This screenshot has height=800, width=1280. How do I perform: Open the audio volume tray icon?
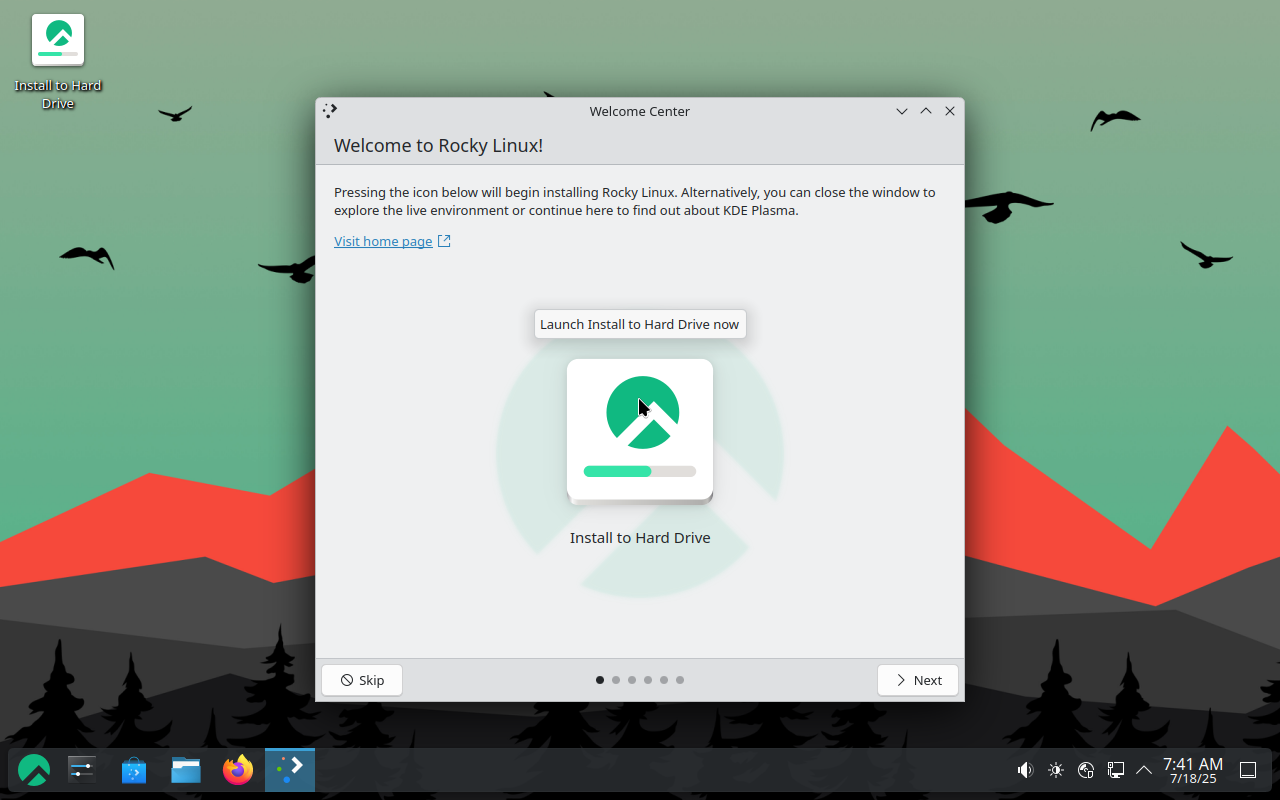(x=1025, y=770)
